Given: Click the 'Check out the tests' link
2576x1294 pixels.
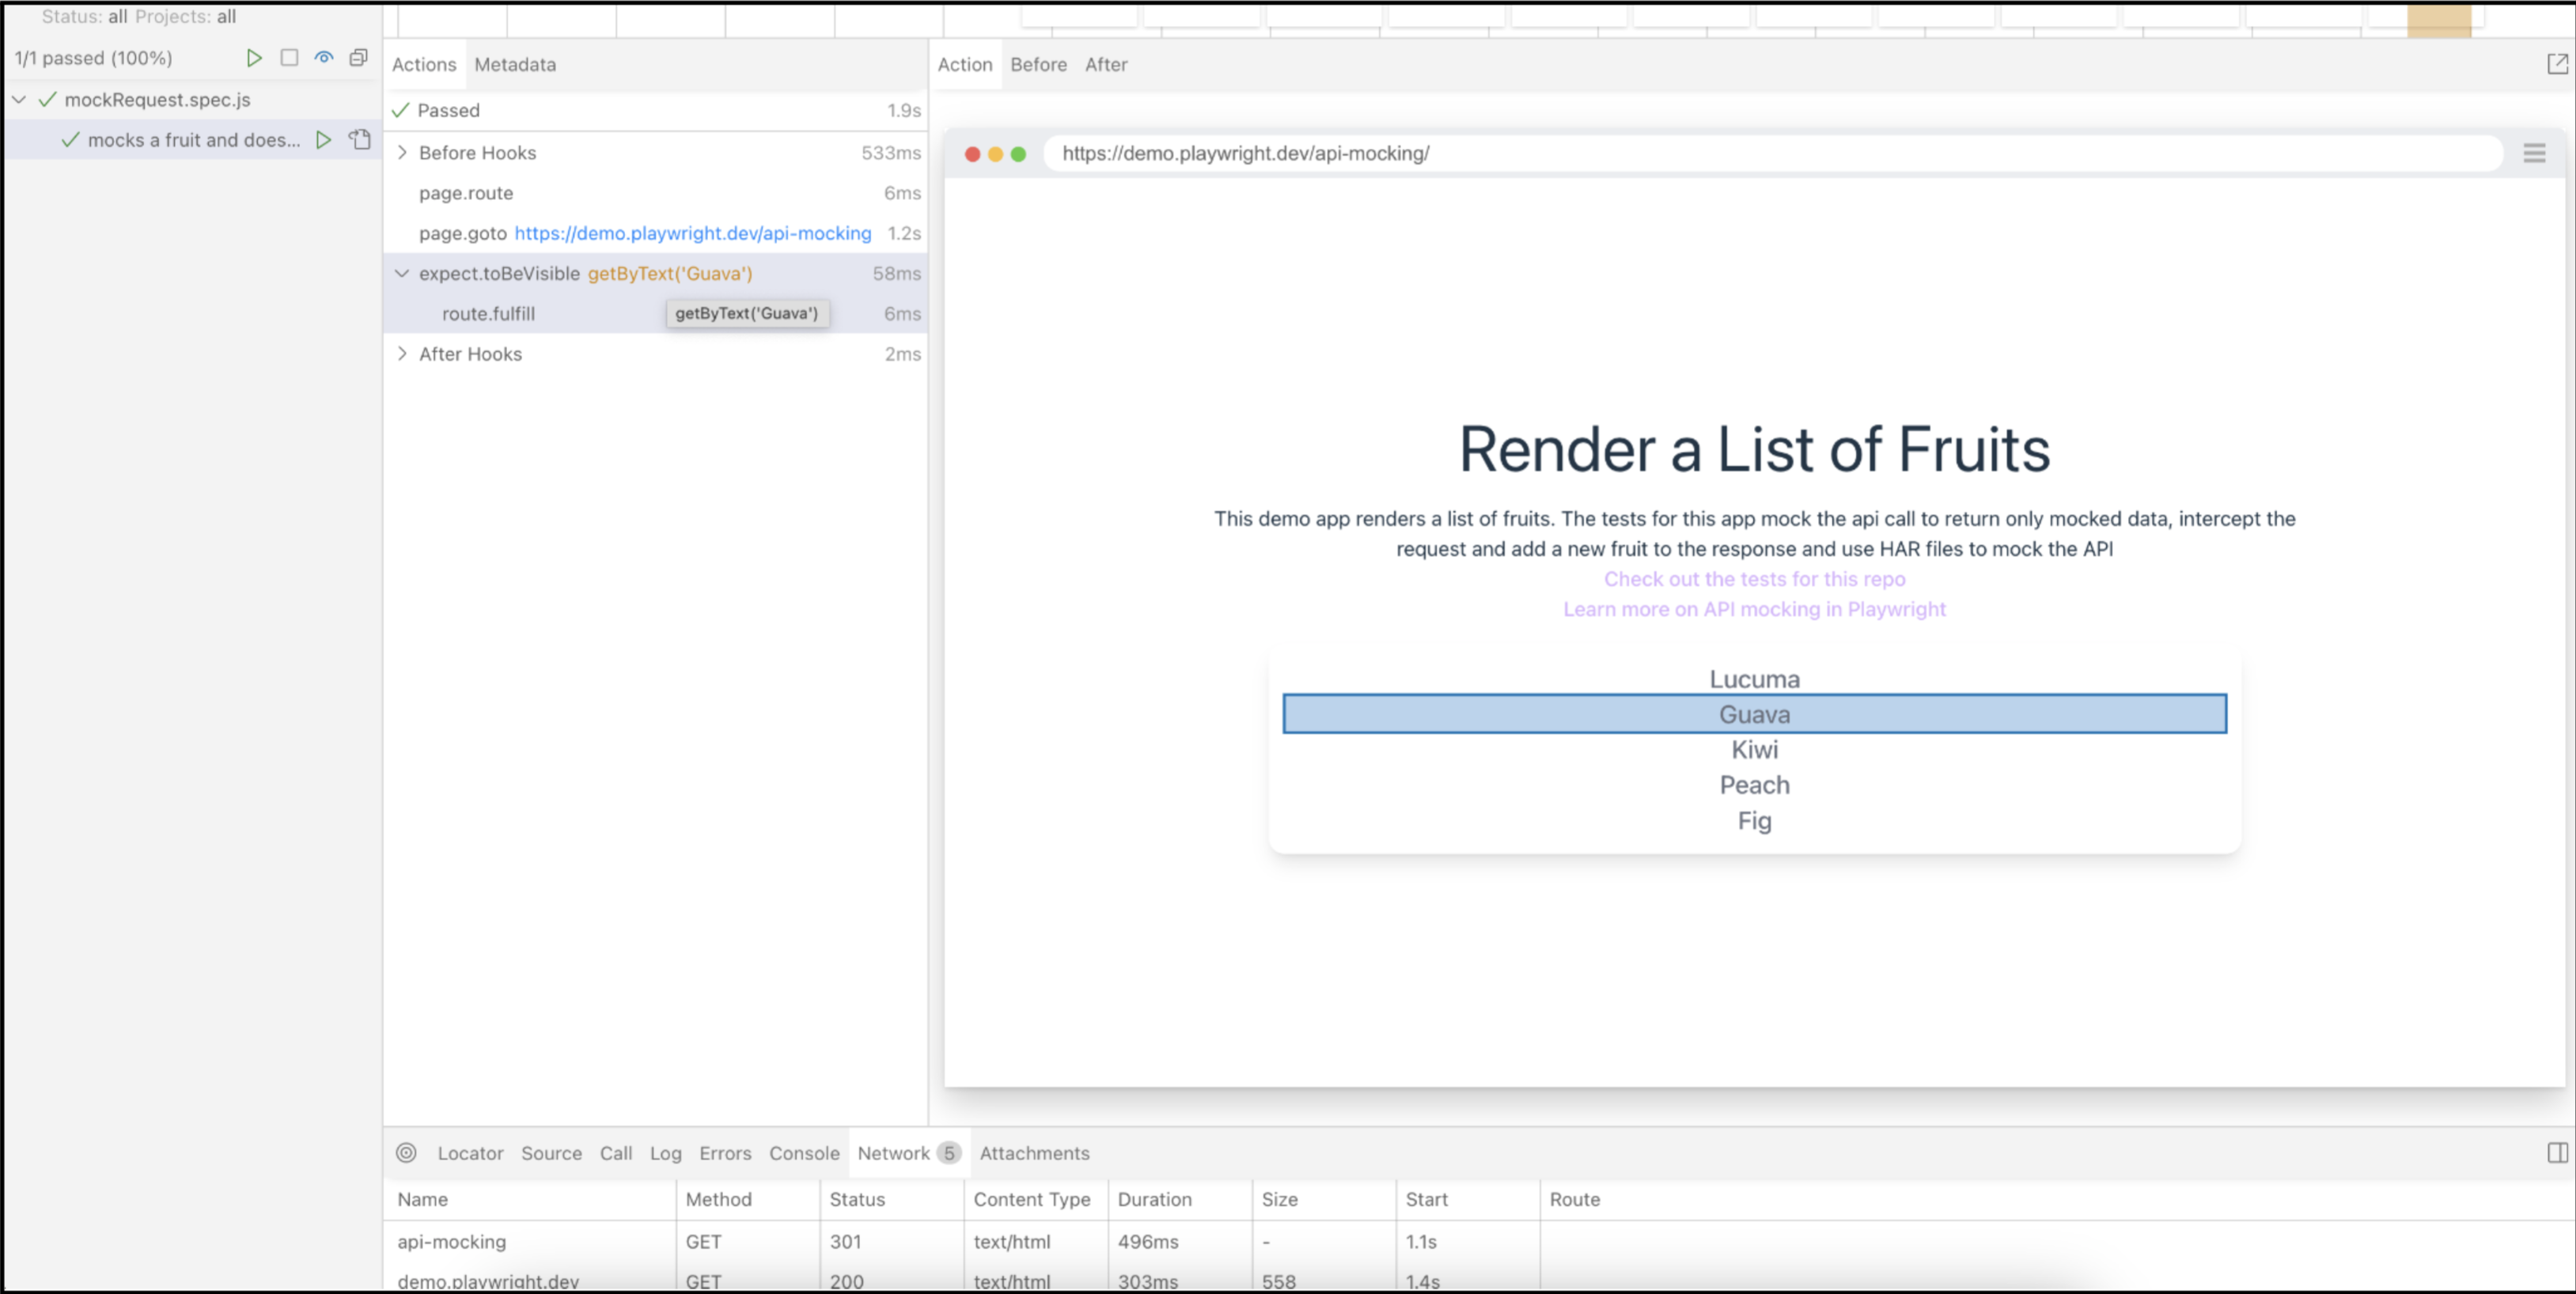Looking at the screenshot, I should tap(1754, 579).
